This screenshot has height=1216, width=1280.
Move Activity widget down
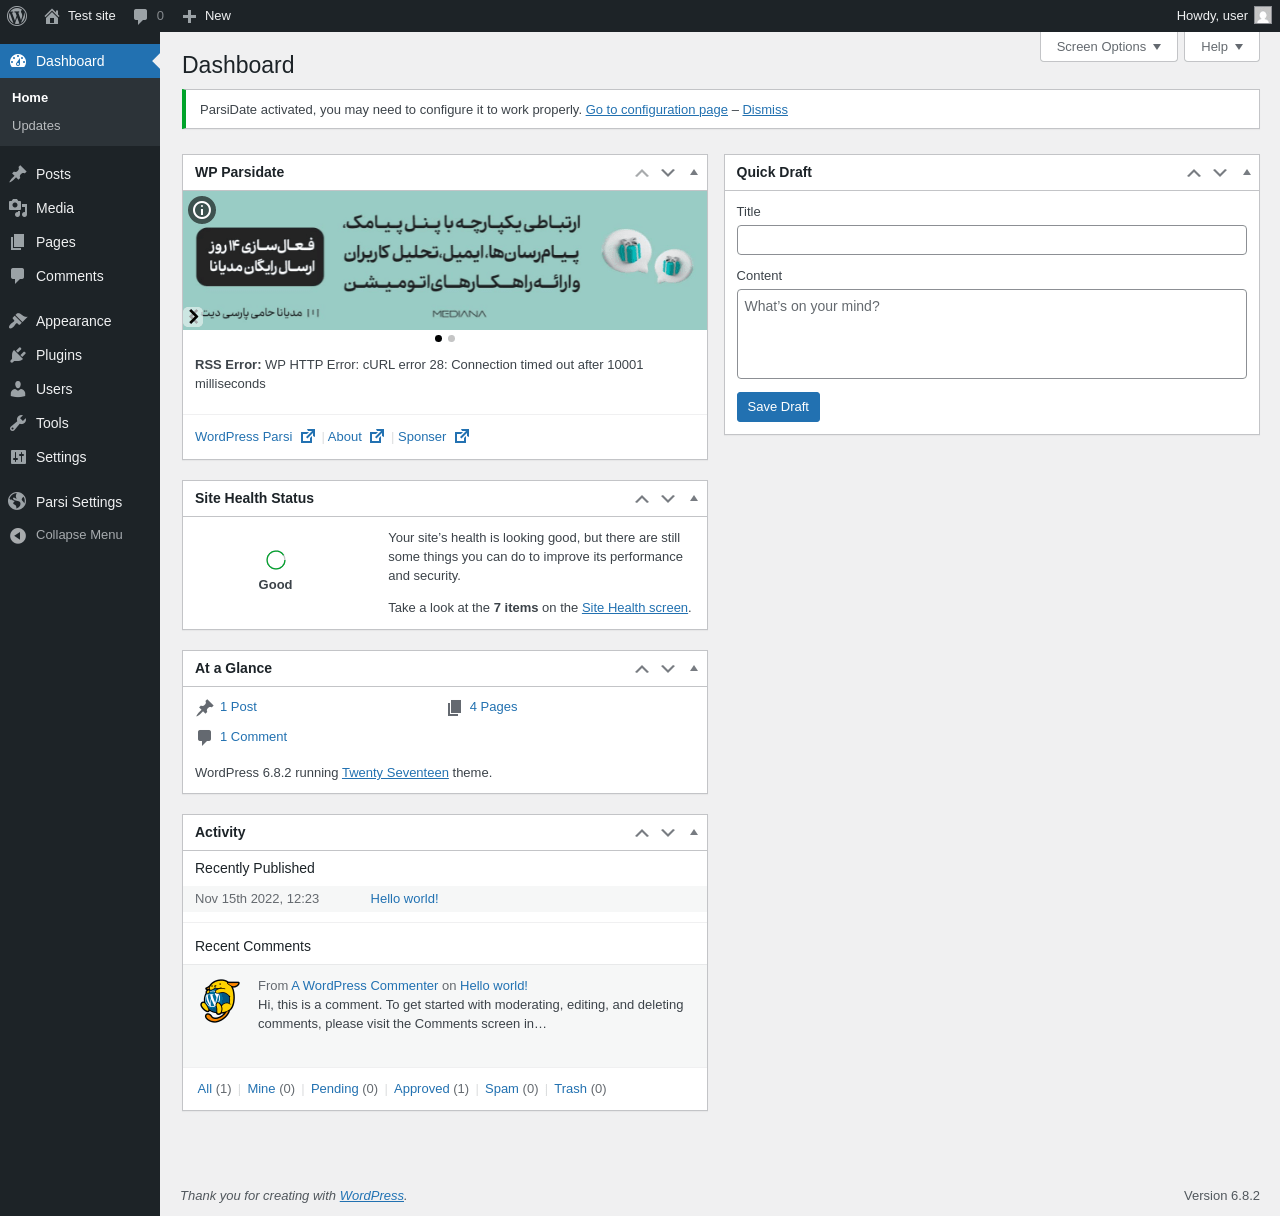point(668,833)
